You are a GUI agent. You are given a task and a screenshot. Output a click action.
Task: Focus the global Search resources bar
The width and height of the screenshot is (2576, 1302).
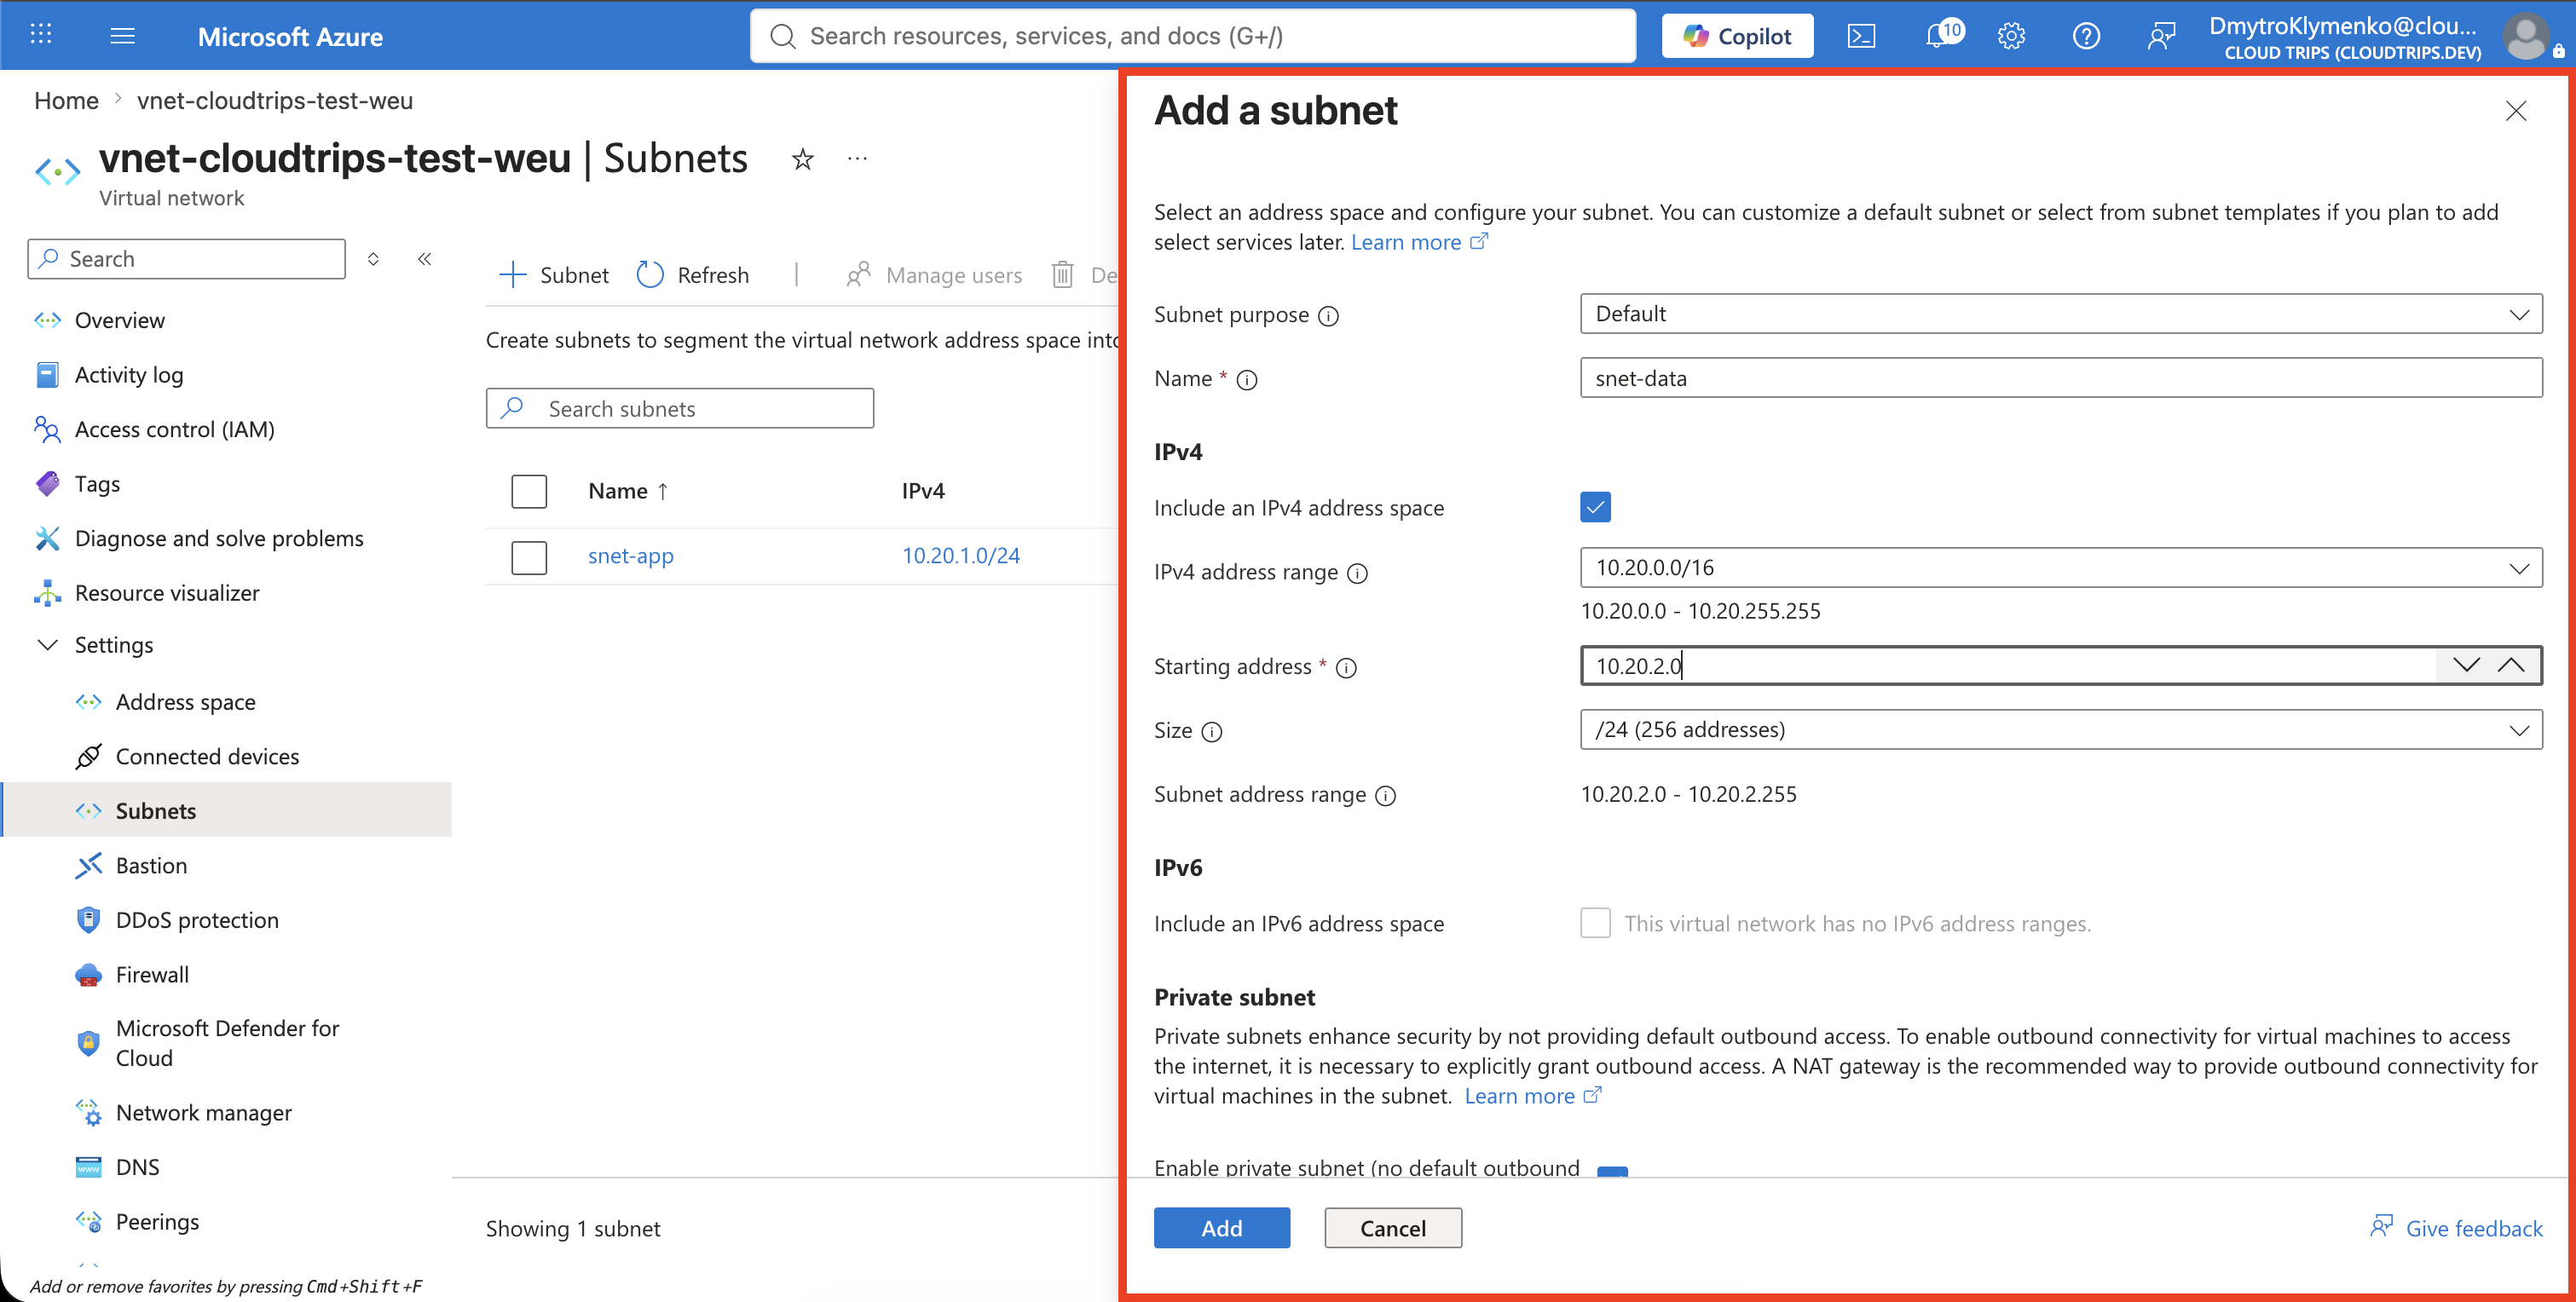click(1193, 36)
